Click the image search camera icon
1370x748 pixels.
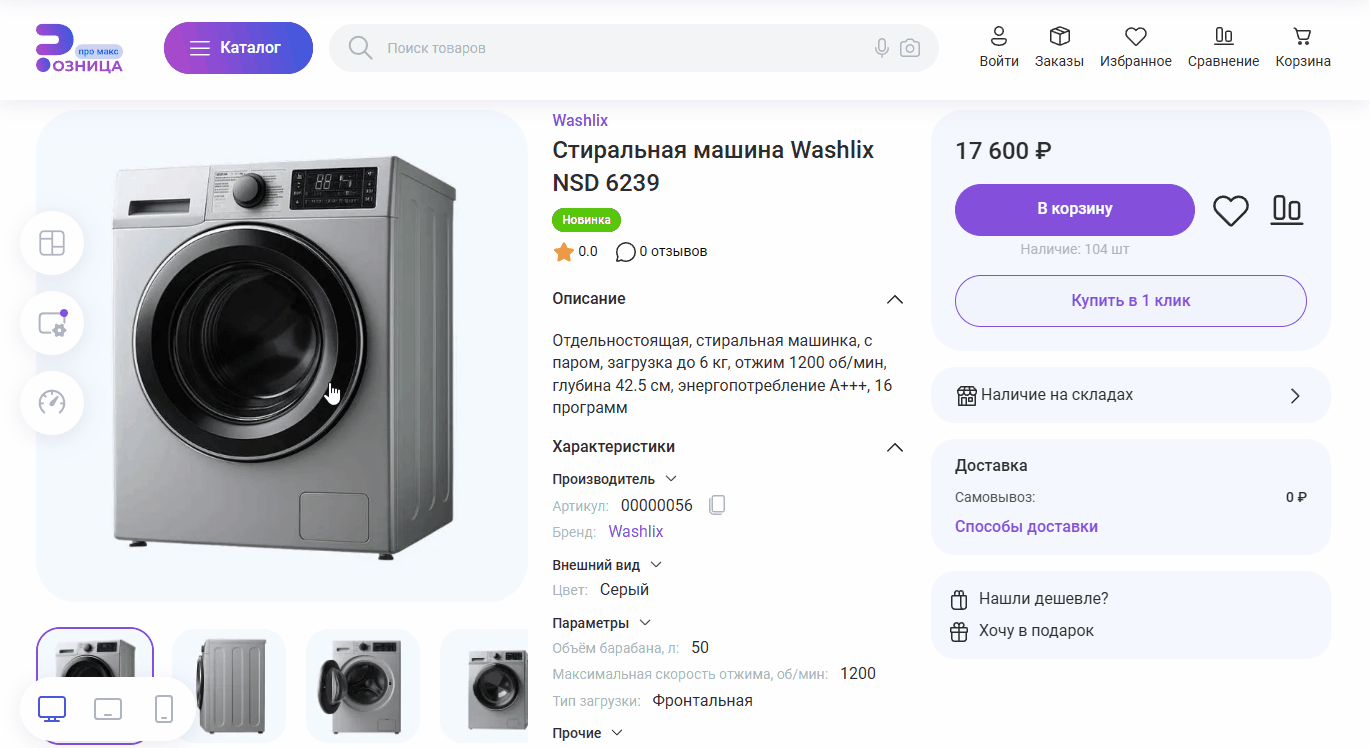click(x=909, y=47)
